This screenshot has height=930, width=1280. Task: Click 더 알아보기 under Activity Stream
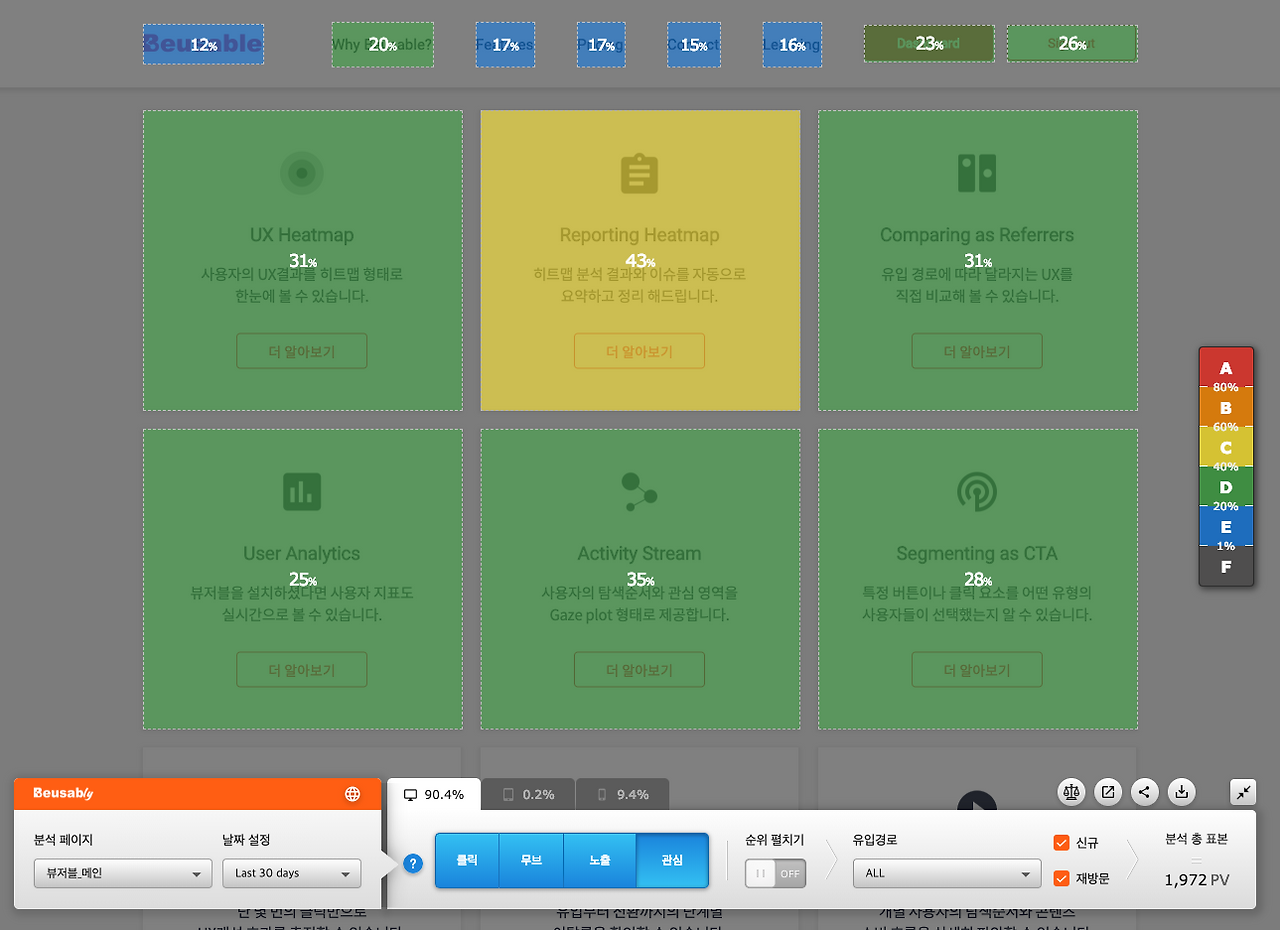point(639,670)
